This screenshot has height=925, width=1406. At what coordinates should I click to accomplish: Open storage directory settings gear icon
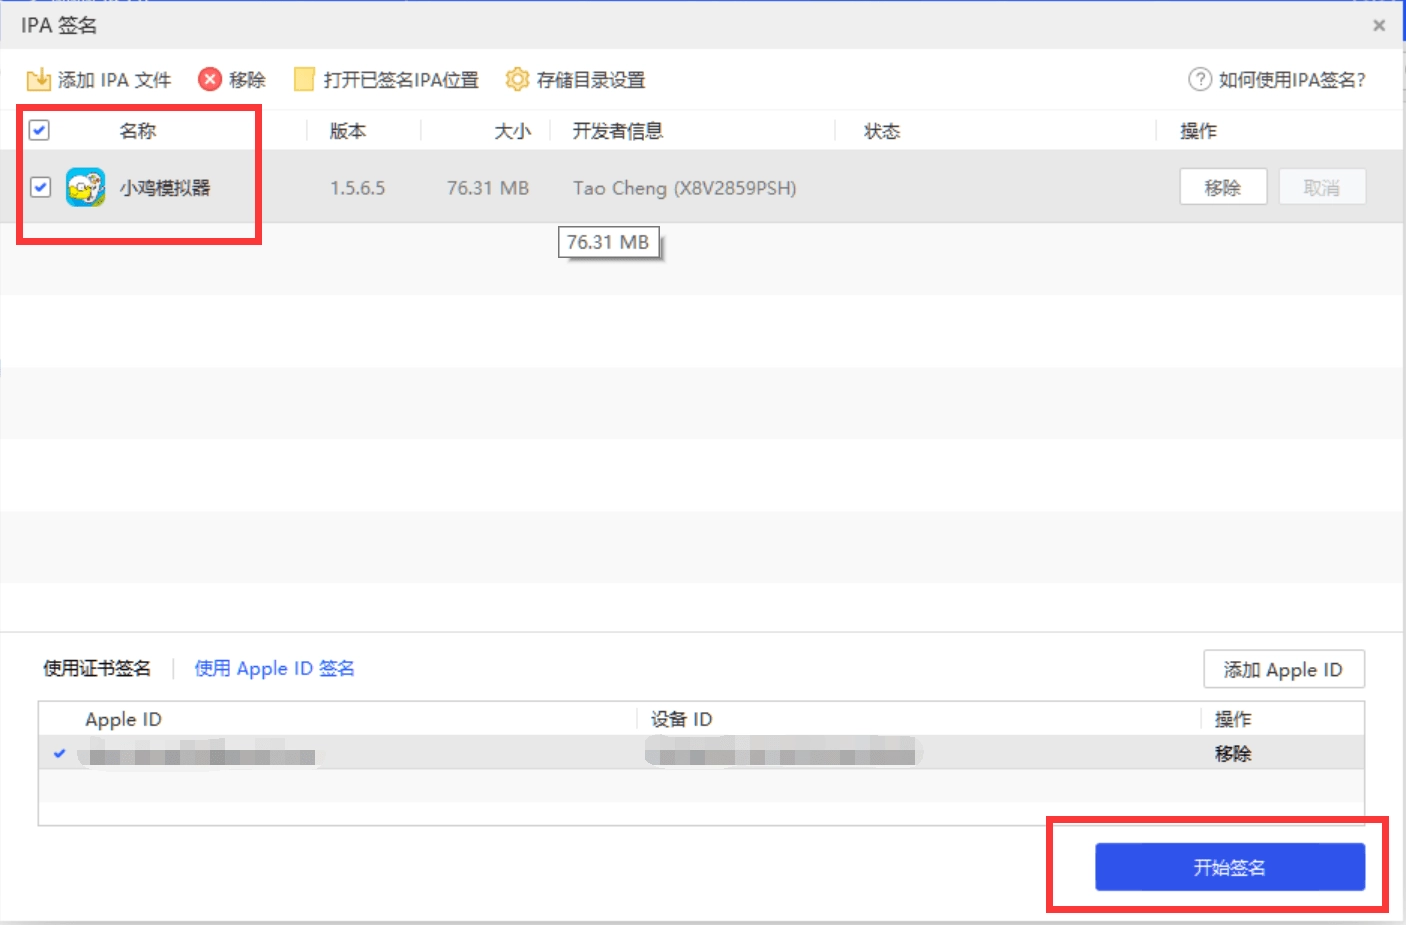coord(516,80)
